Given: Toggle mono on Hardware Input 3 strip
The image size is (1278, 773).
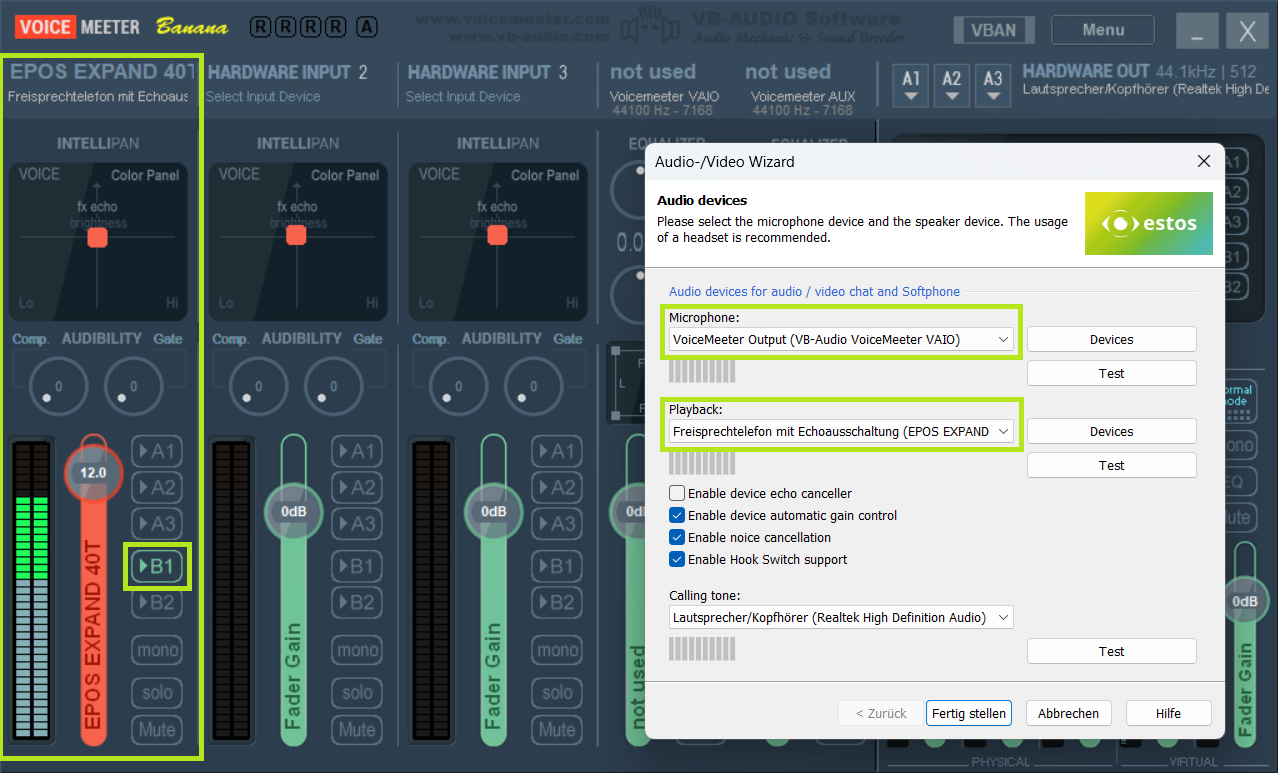Looking at the screenshot, I should tap(557, 650).
